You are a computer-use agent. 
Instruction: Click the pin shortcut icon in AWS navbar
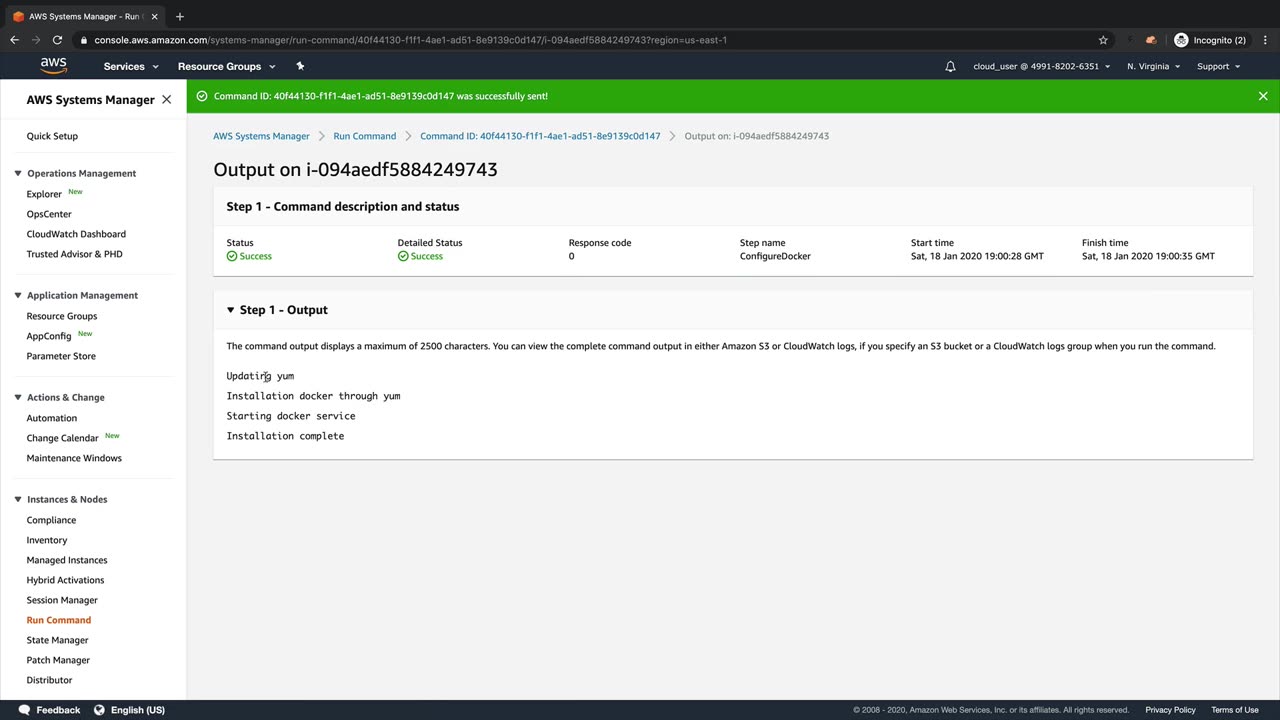click(300, 66)
